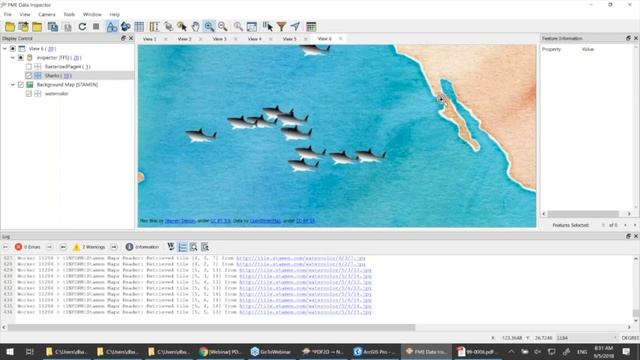The width and height of the screenshot is (640, 360).
Task: Toggle the Warnings filter in Log
Action: point(89,247)
